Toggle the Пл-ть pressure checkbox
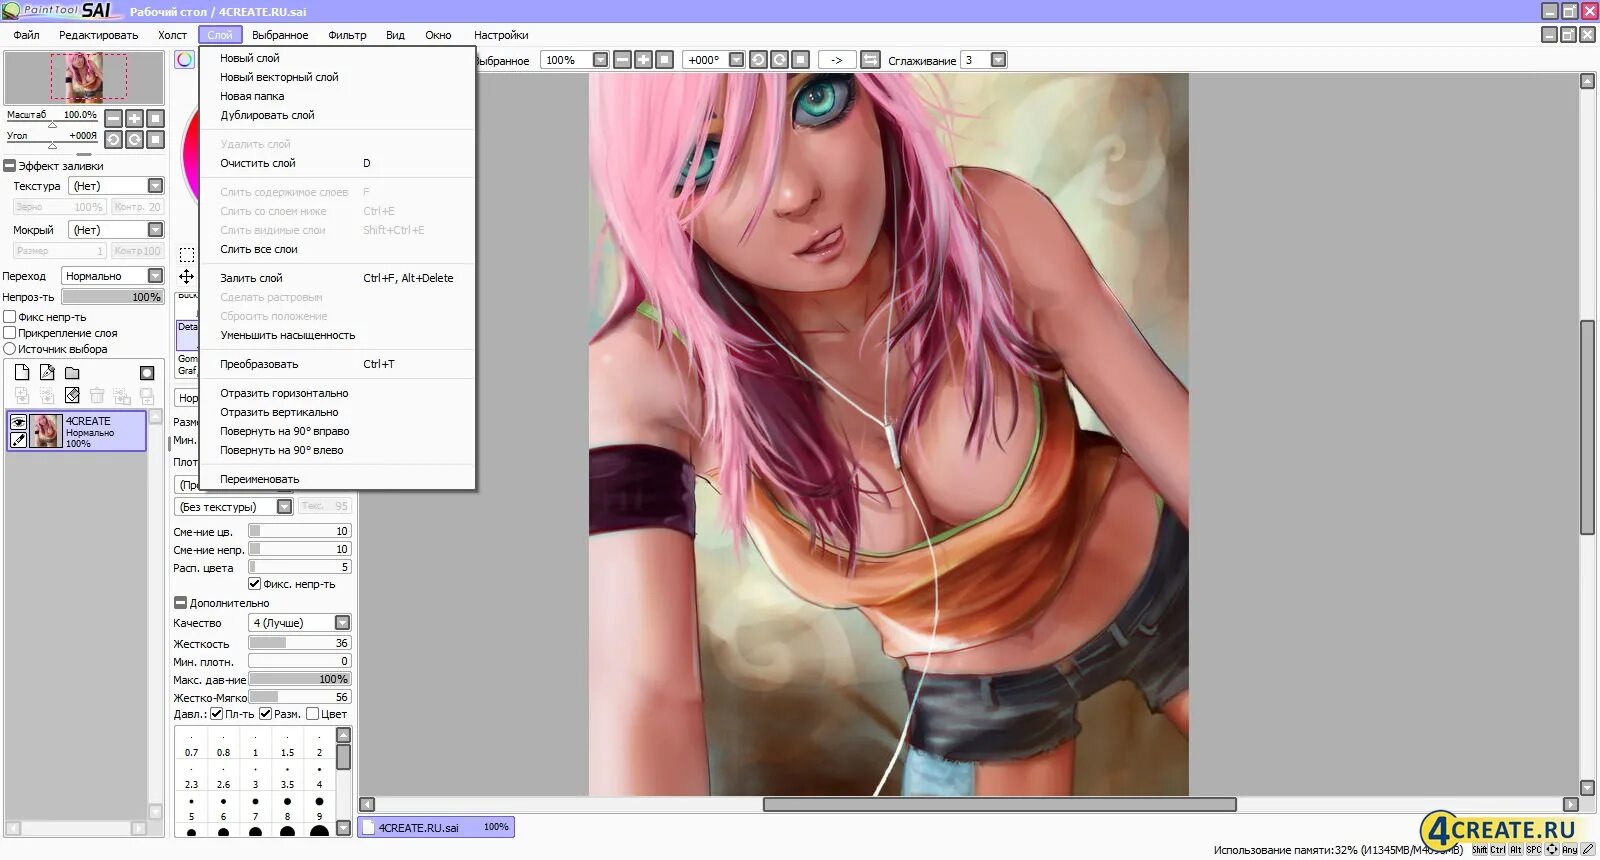1600x860 pixels. pos(216,714)
